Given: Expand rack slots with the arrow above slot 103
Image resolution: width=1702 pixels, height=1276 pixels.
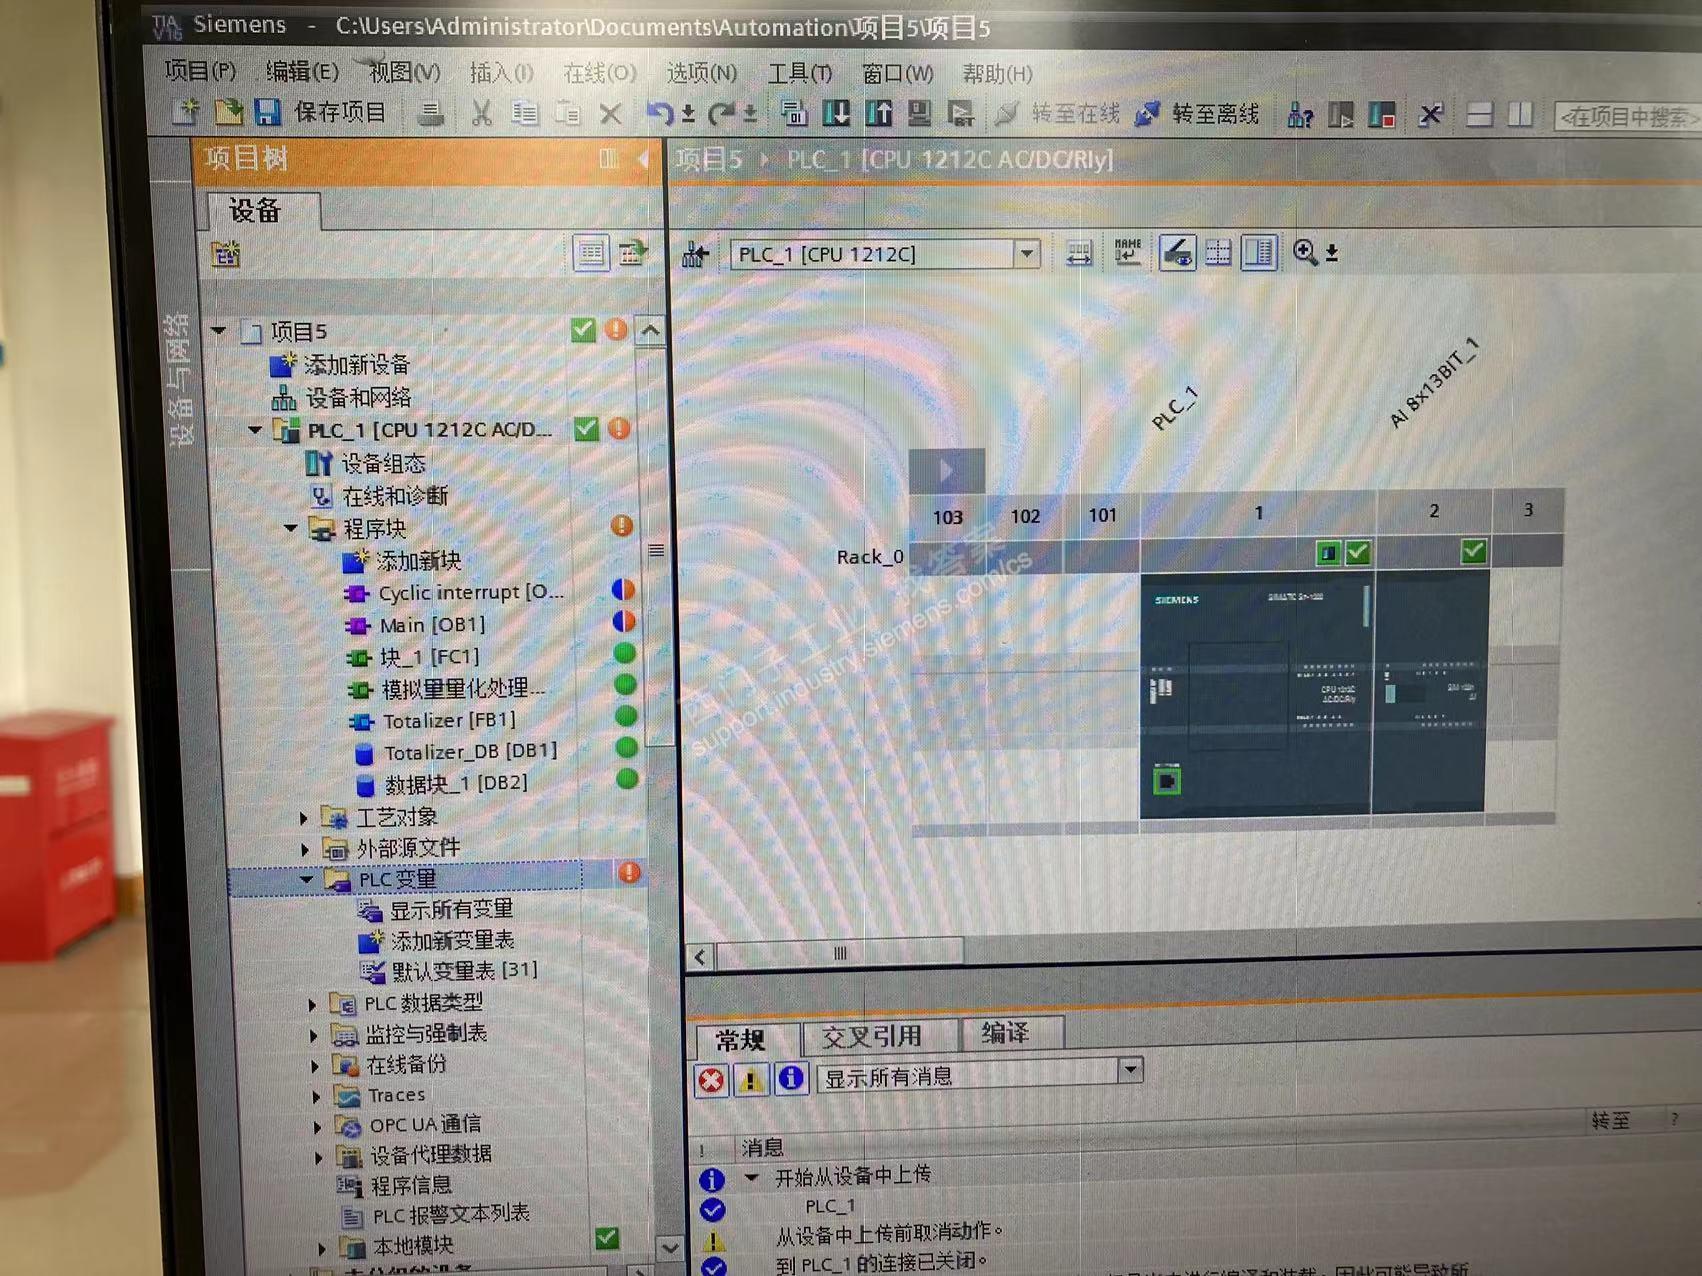Looking at the screenshot, I should 946,470.
